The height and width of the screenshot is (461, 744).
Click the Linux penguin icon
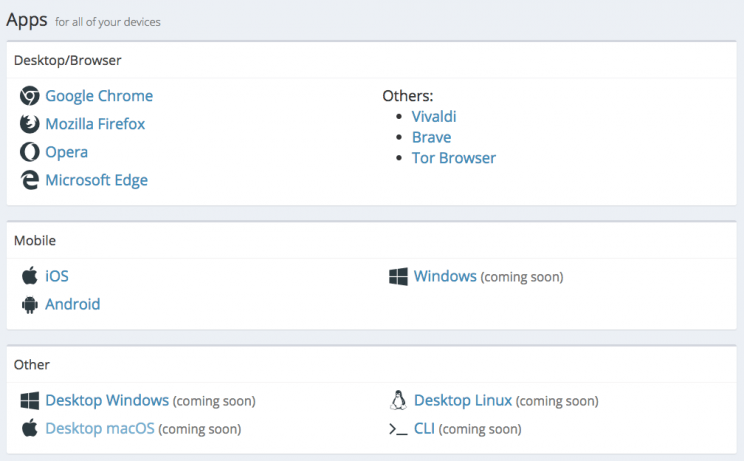coord(398,401)
